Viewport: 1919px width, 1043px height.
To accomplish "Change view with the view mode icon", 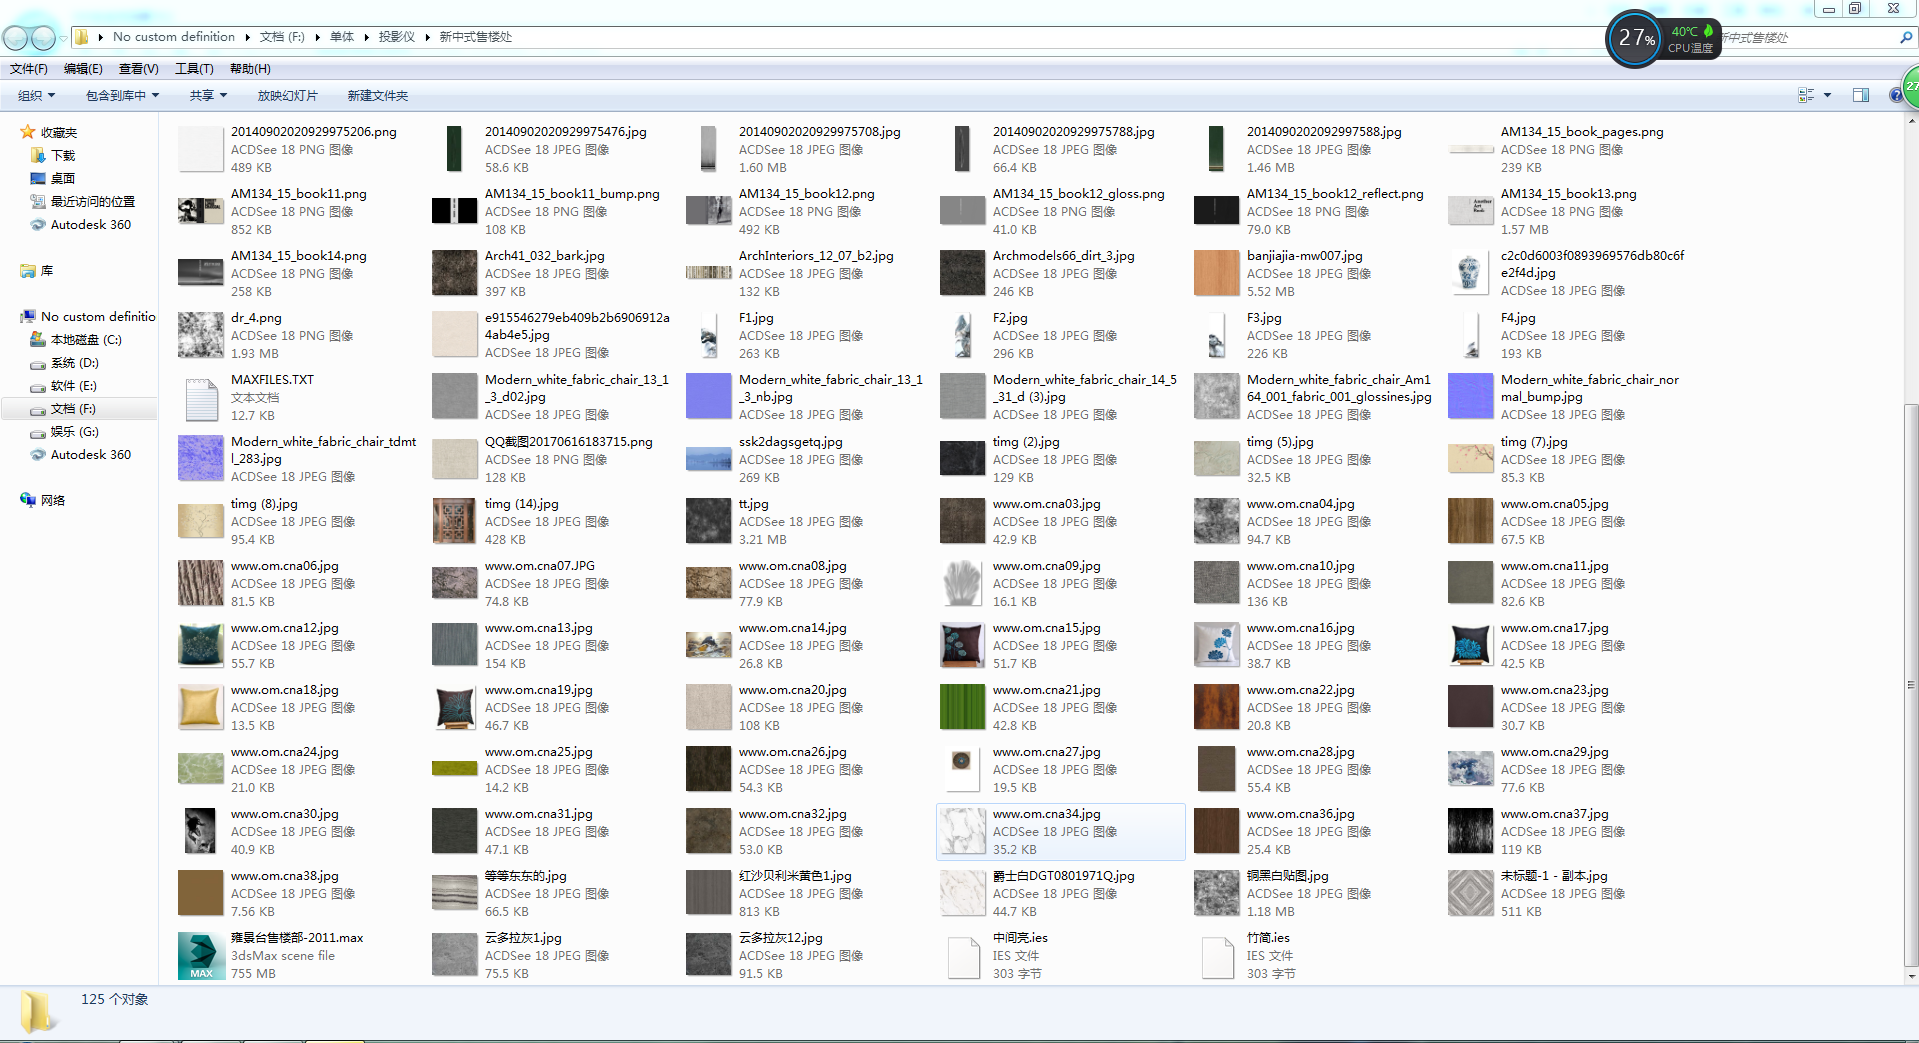I will pos(1806,96).
